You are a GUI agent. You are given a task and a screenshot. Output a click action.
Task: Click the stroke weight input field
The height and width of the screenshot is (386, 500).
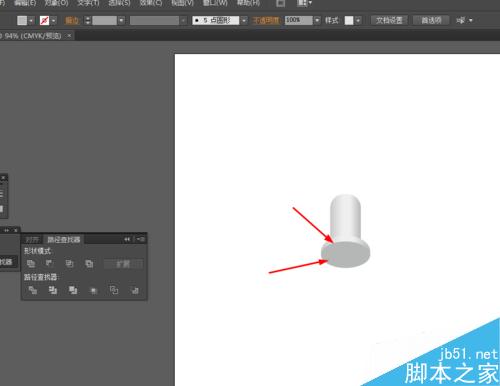pyautogui.click(x=104, y=21)
